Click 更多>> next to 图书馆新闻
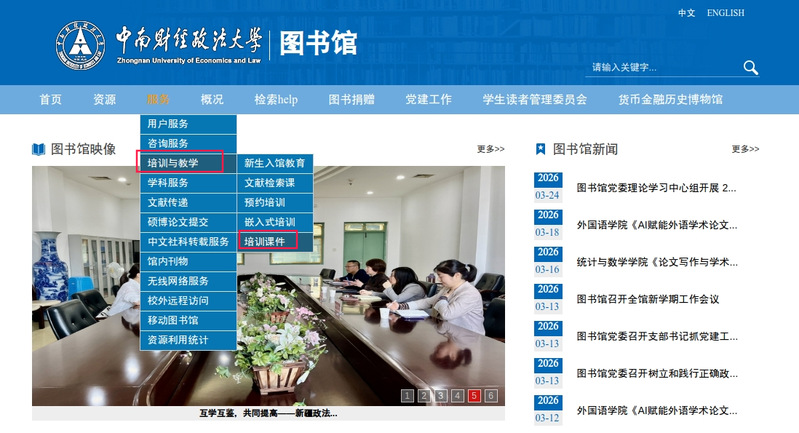Image resolution: width=799 pixels, height=433 pixels. 745,149
